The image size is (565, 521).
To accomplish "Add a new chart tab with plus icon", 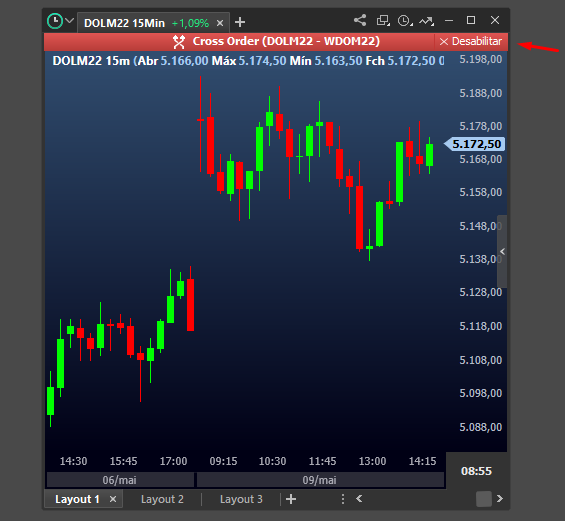I will click(240, 22).
